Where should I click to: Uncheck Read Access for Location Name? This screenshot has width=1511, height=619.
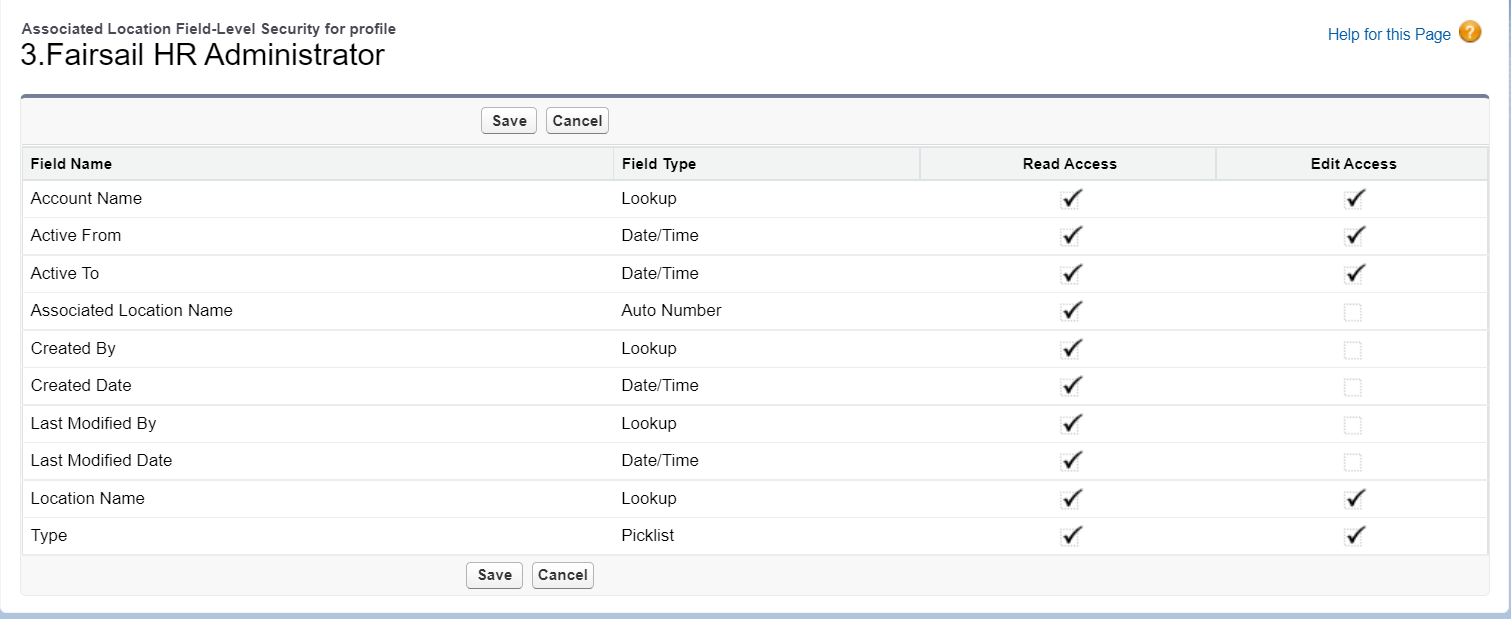(1071, 499)
